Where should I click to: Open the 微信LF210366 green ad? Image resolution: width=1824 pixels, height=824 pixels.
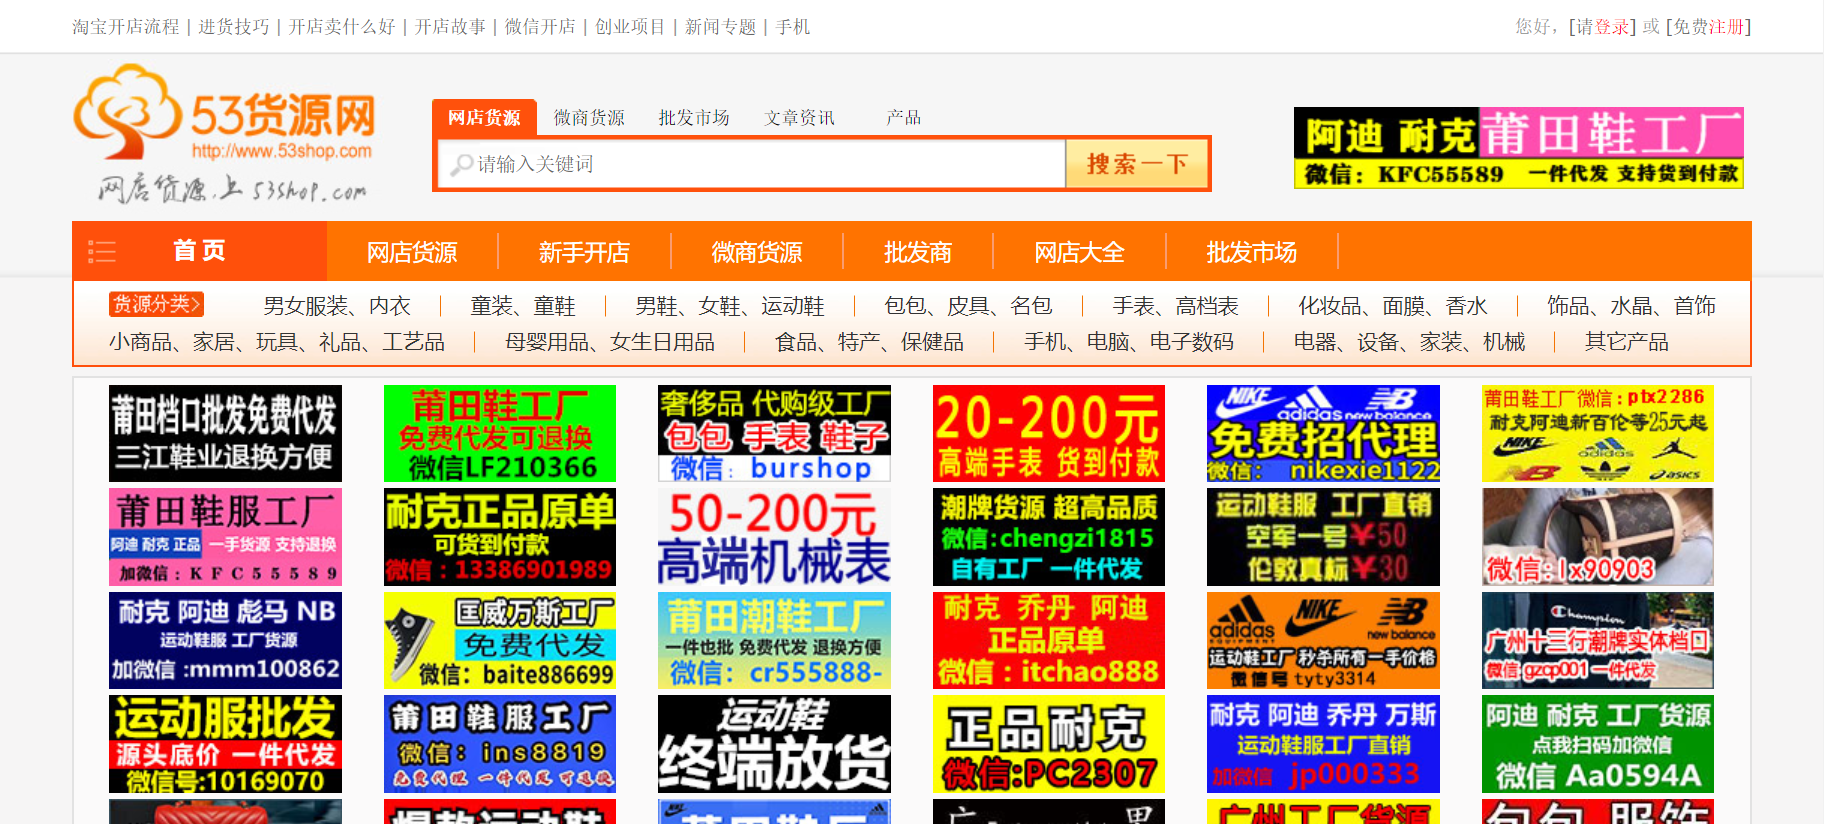click(500, 433)
